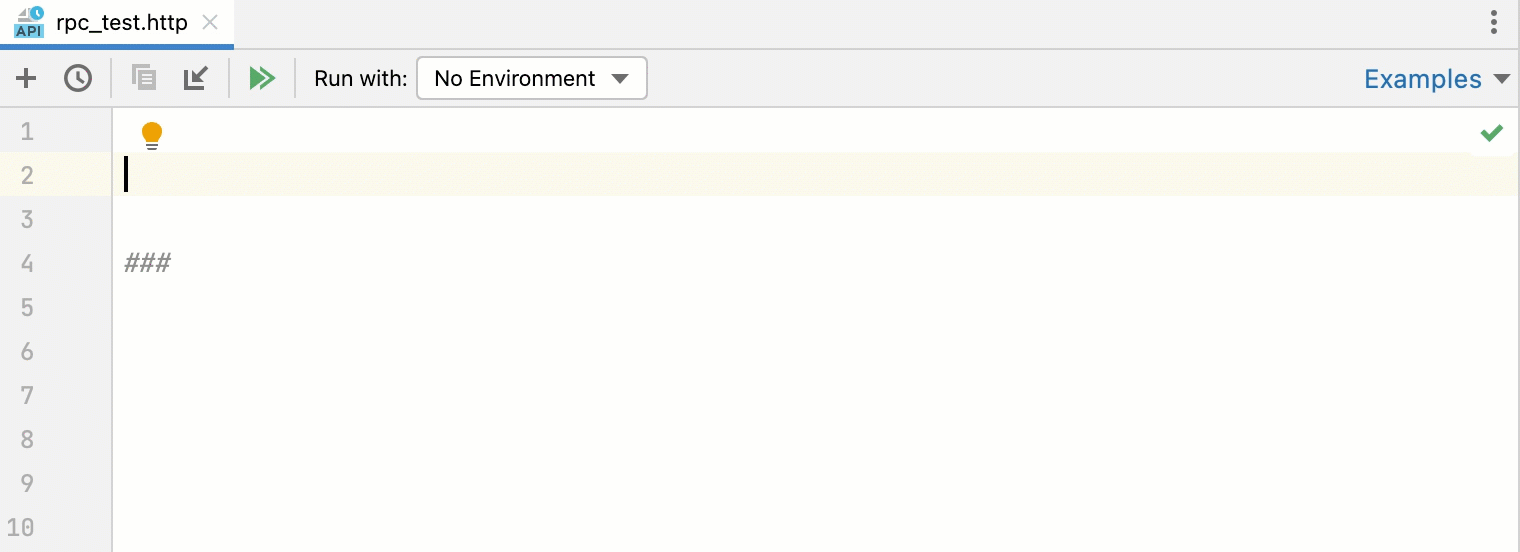This screenshot has height=552, width=1520.
Task: Click empty editor area on line 7
Action: (x=816, y=395)
